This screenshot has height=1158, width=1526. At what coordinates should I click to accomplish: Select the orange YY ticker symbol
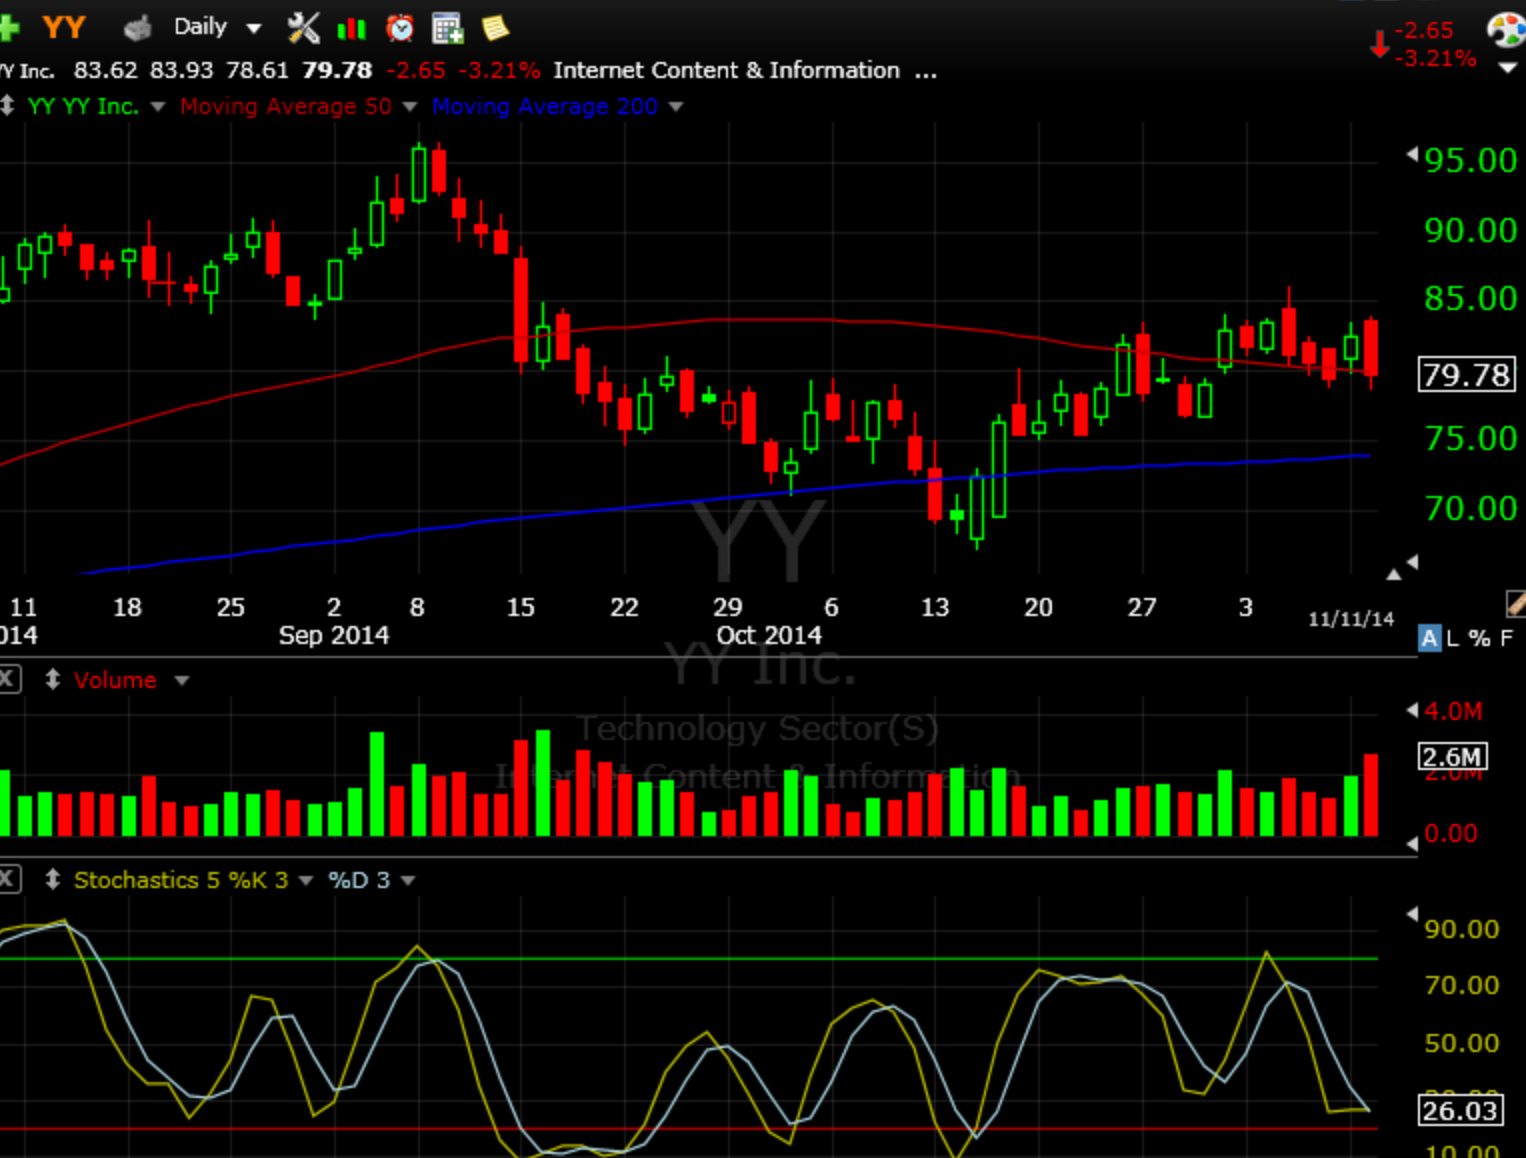[x=64, y=27]
